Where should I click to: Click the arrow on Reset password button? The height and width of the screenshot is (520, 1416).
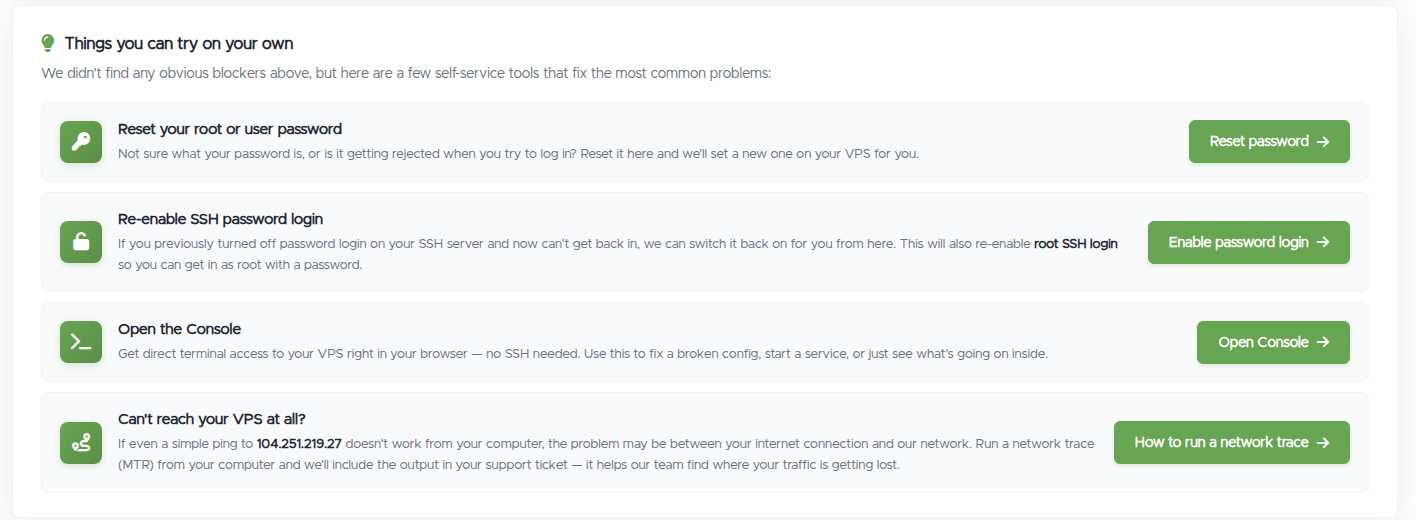(x=1323, y=142)
